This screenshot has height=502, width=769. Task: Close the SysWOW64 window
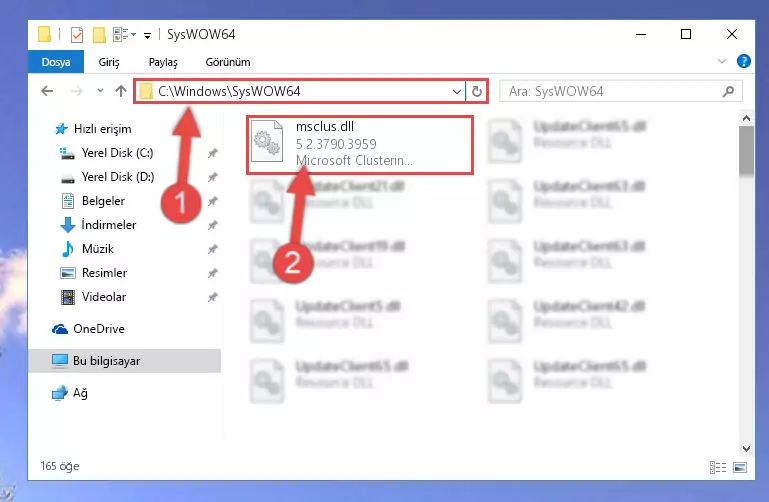[x=732, y=34]
